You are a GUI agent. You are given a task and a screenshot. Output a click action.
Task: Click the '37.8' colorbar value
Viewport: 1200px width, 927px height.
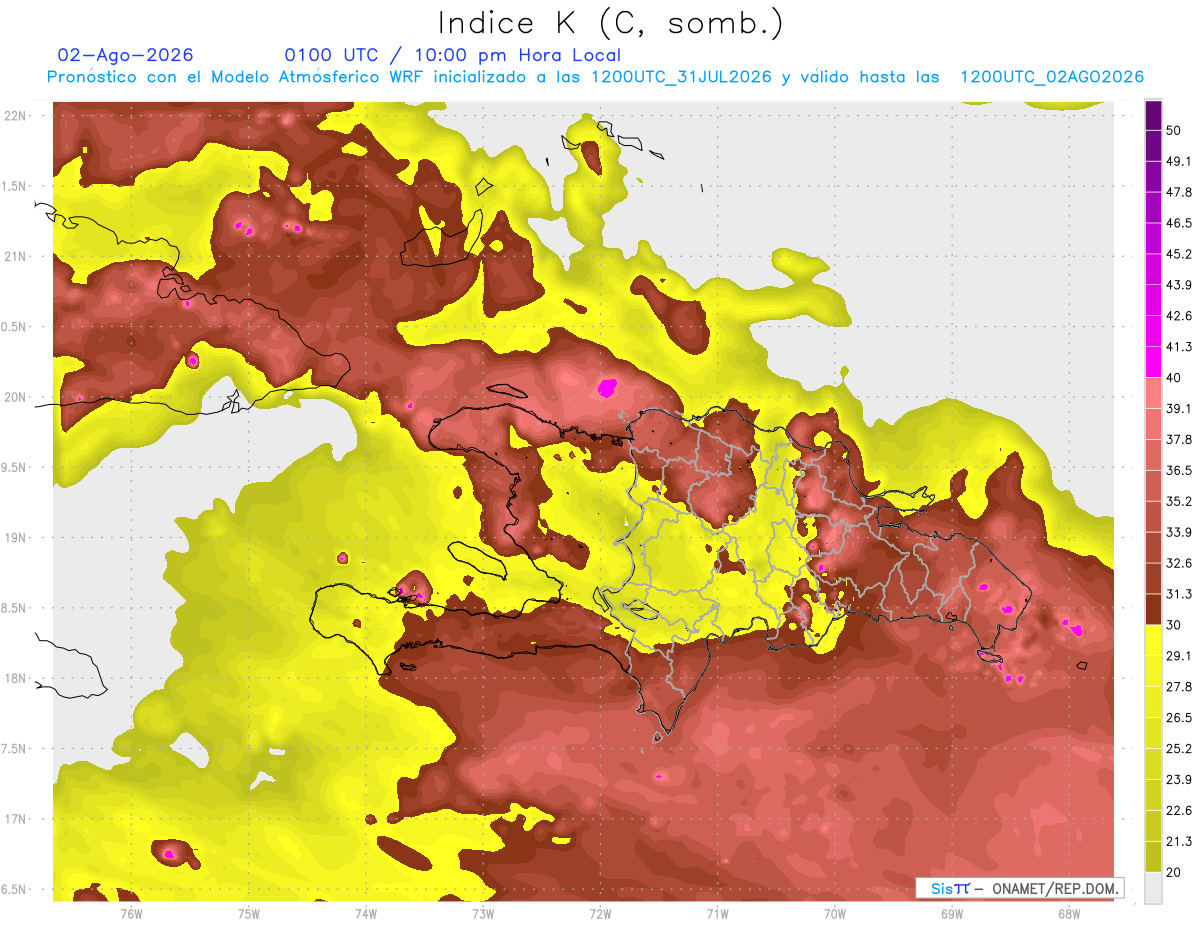pos(1179,439)
